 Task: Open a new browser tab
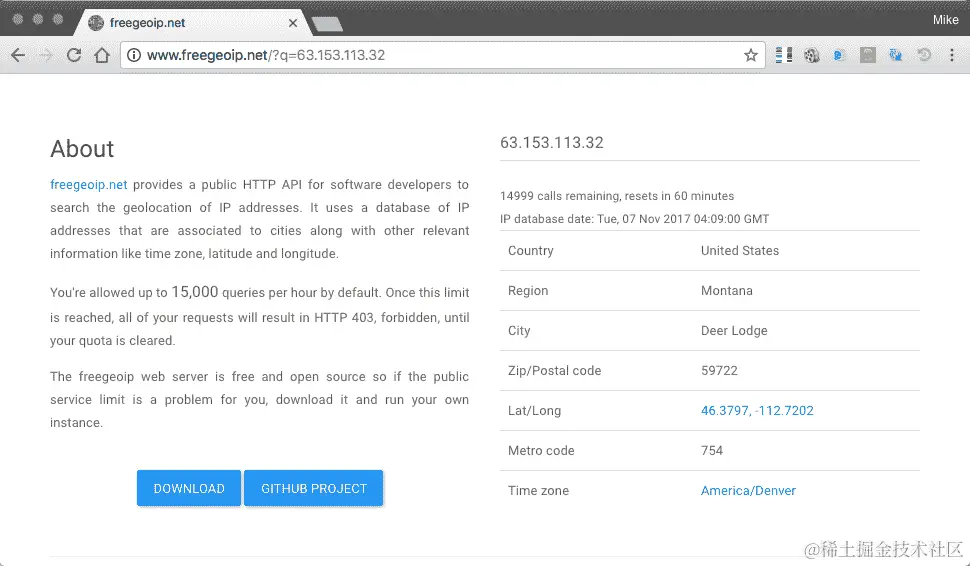coord(327,24)
